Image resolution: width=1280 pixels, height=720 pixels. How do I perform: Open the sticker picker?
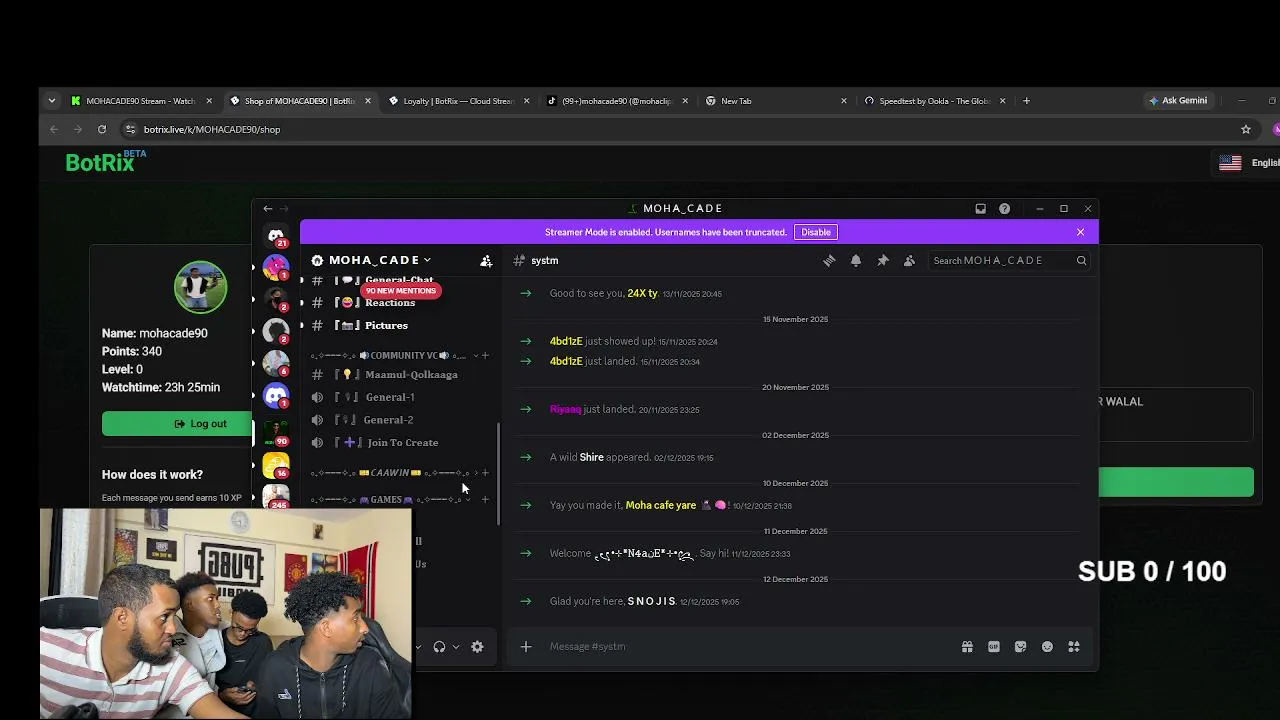pyautogui.click(x=1020, y=647)
